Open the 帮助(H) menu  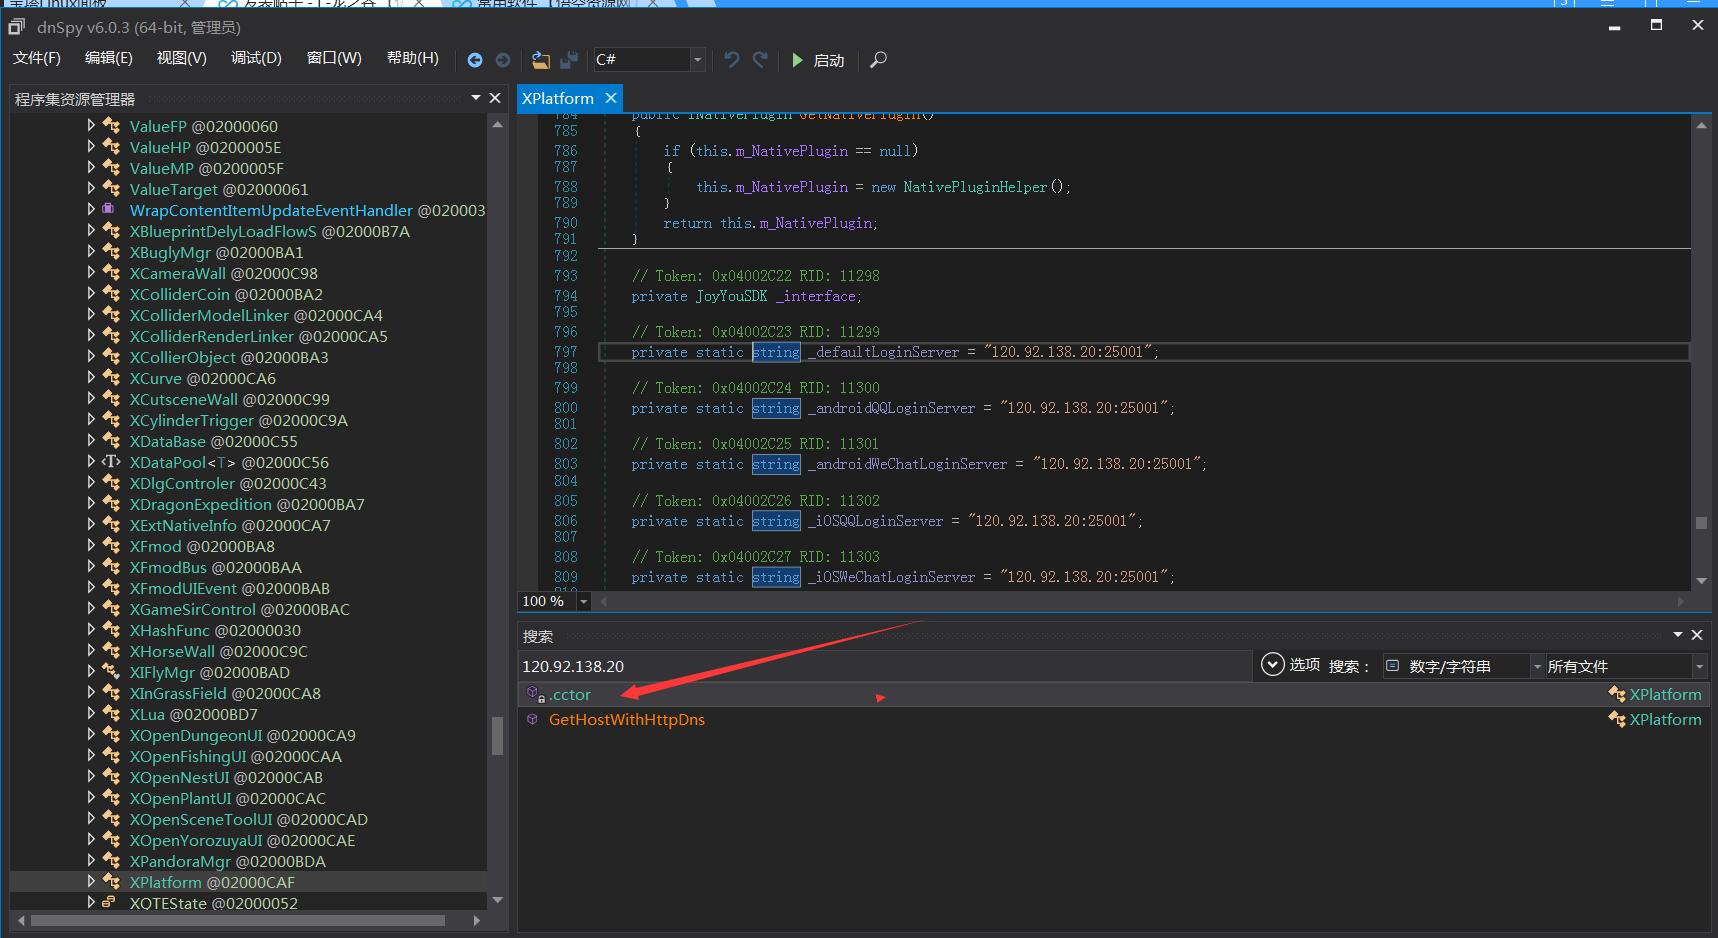[x=413, y=58]
